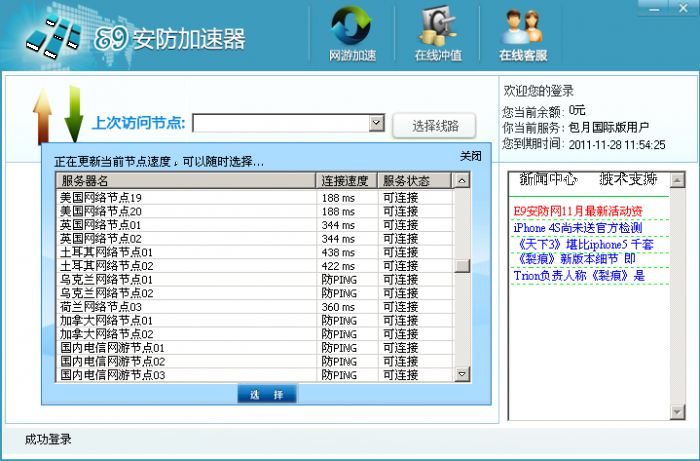Open the 《裂痕》新版本细节 news link
This screenshot has width=700, height=461.
pos(576,259)
